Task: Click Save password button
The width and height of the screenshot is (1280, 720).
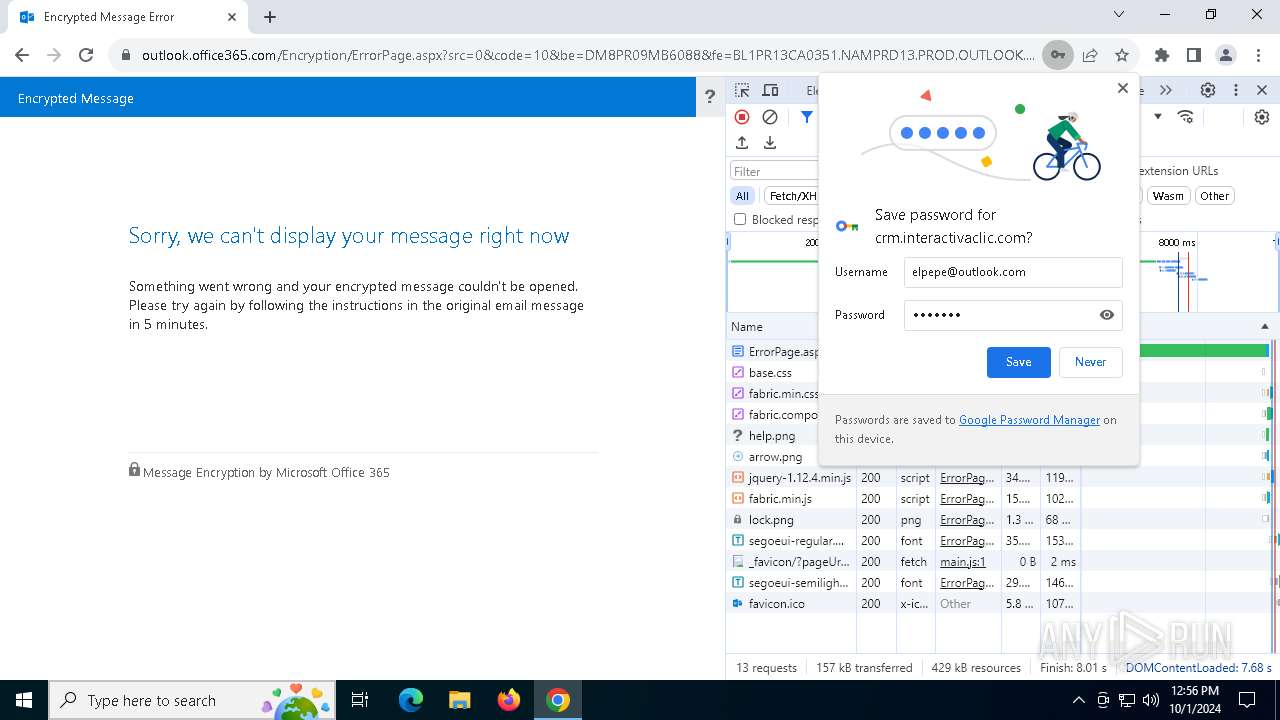Action: (1018, 362)
